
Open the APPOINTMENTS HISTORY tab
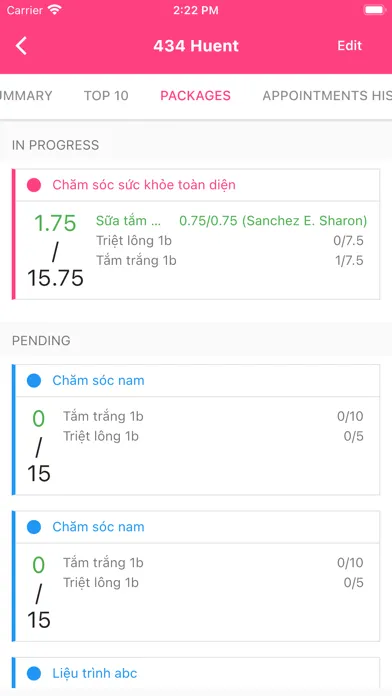click(327, 95)
